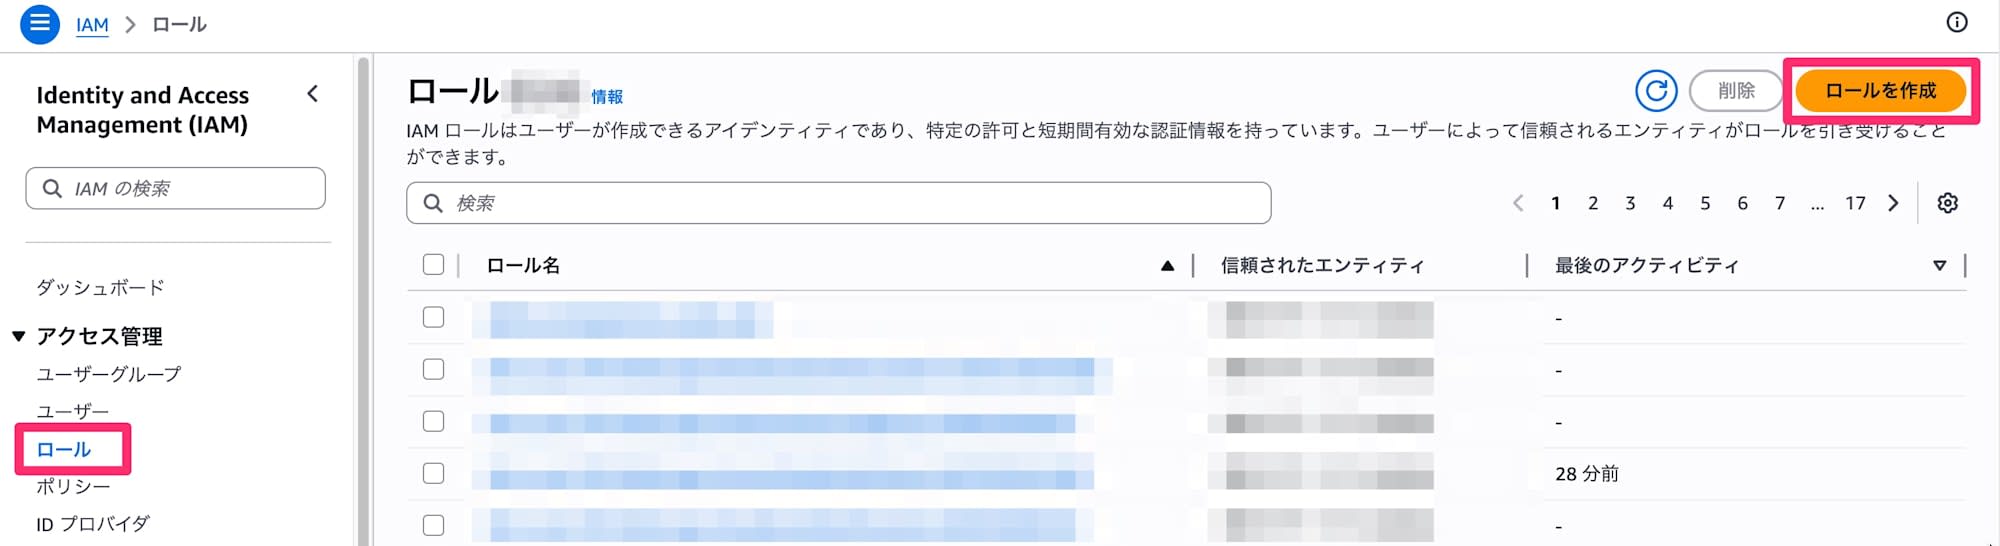This screenshot has height=546, width=2000.
Task: Open the hamburger navigation menu
Action: point(40,23)
